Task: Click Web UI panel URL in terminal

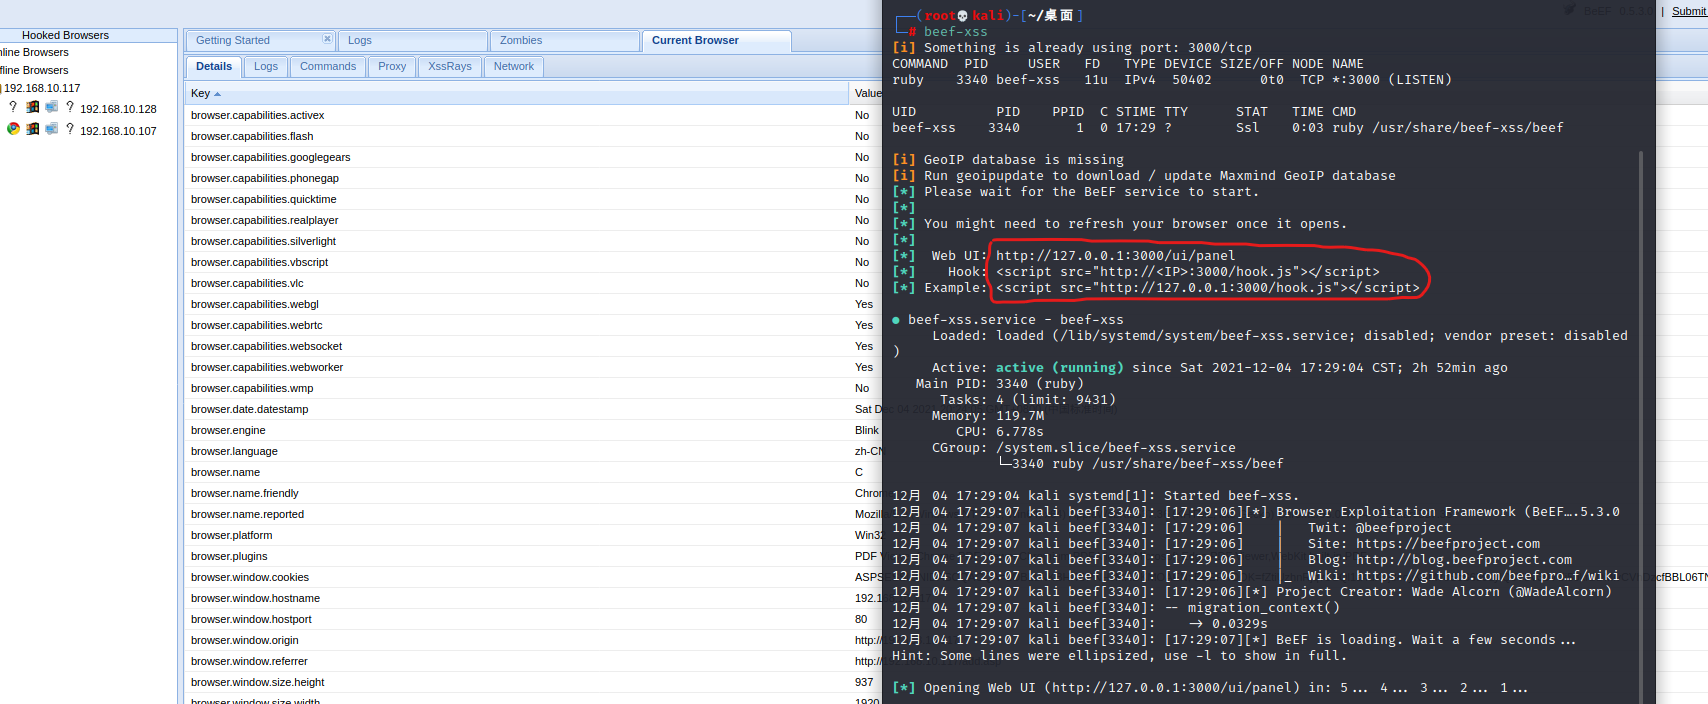Action: [x=1115, y=256]
